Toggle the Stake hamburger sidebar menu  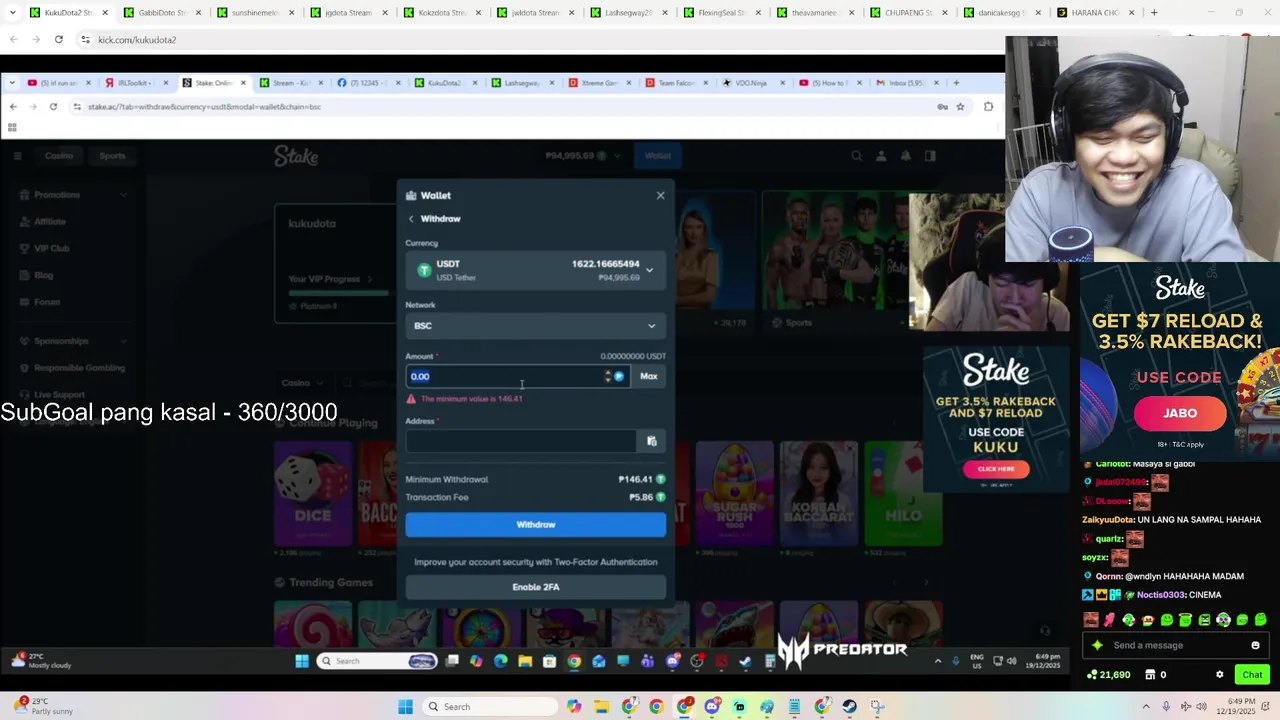[17, 156]
